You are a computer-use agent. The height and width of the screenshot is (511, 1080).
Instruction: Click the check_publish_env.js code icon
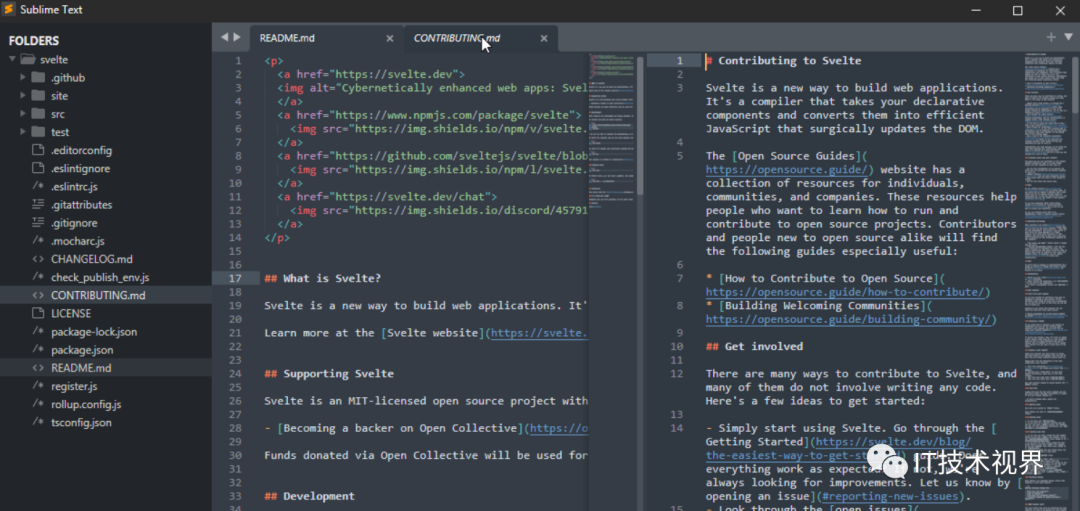[38, 278]
